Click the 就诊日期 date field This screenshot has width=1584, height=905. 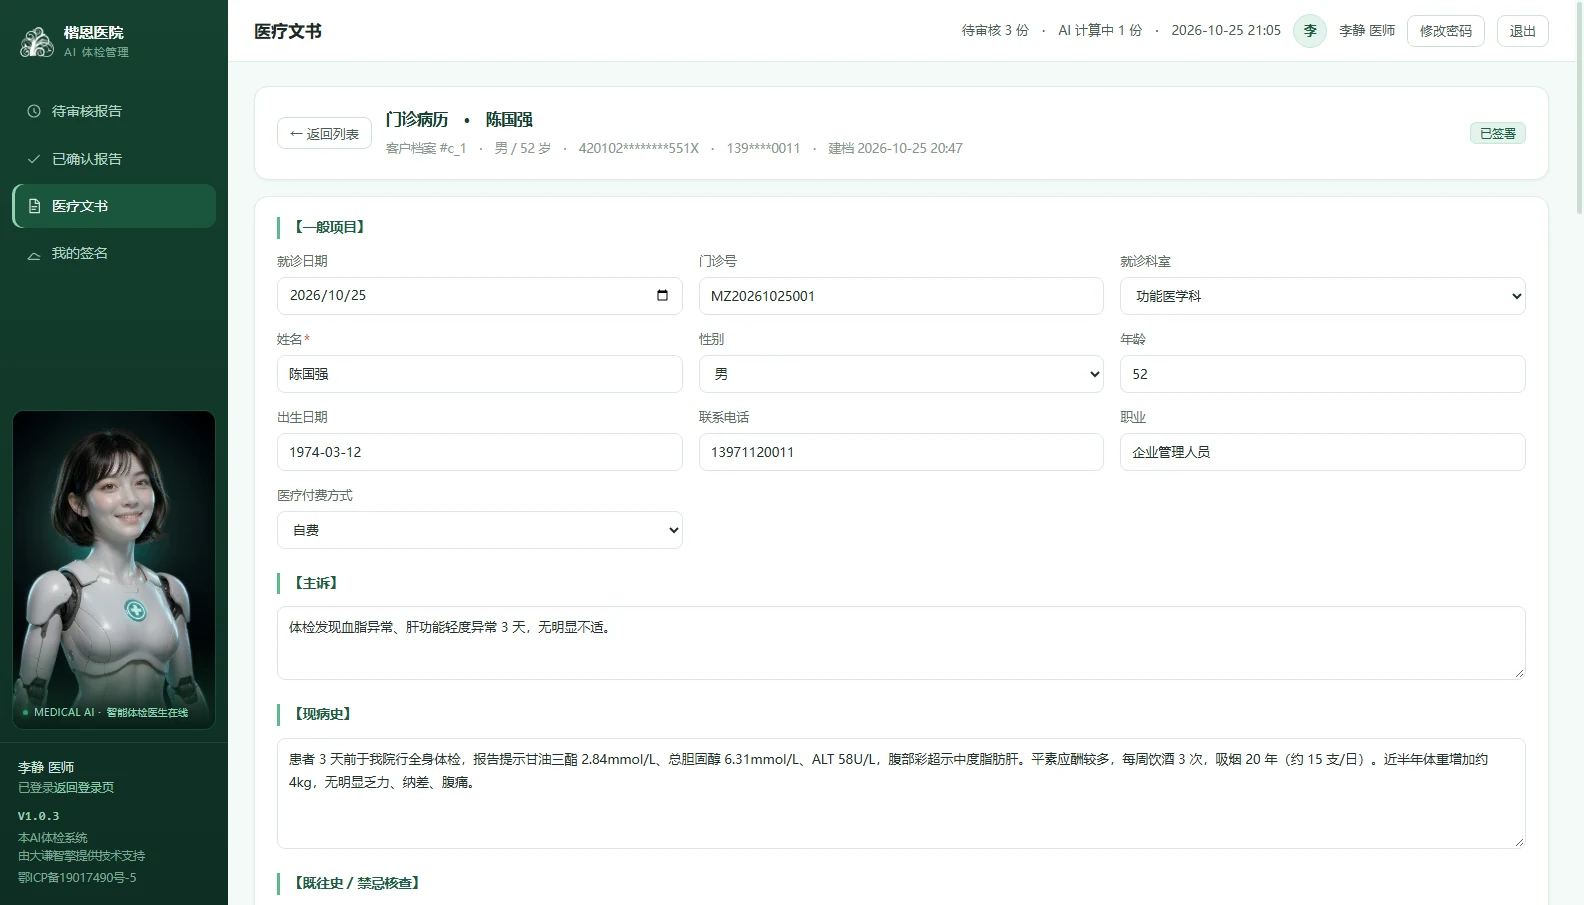480,296
